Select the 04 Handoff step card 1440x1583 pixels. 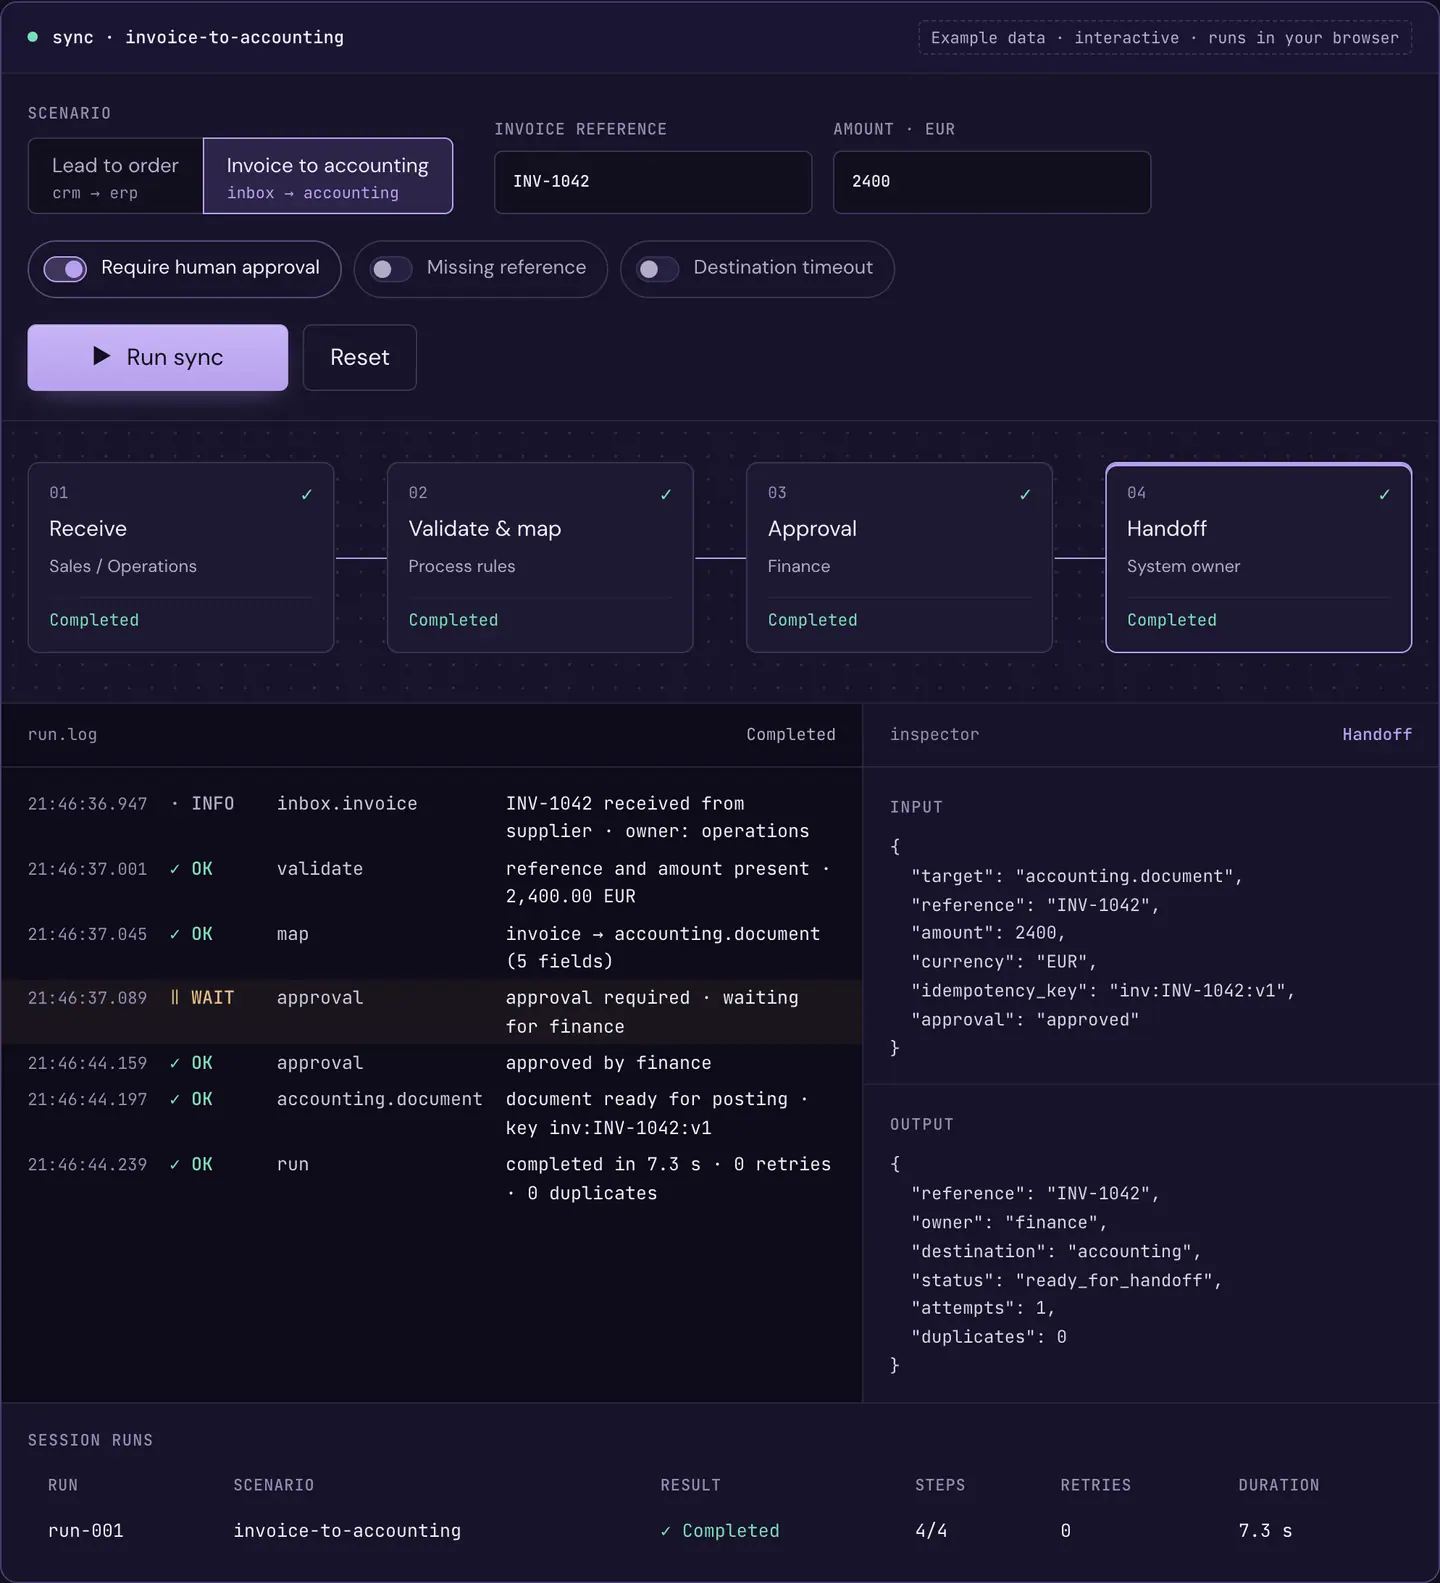pyautogui.click(x=1259, y=557)
